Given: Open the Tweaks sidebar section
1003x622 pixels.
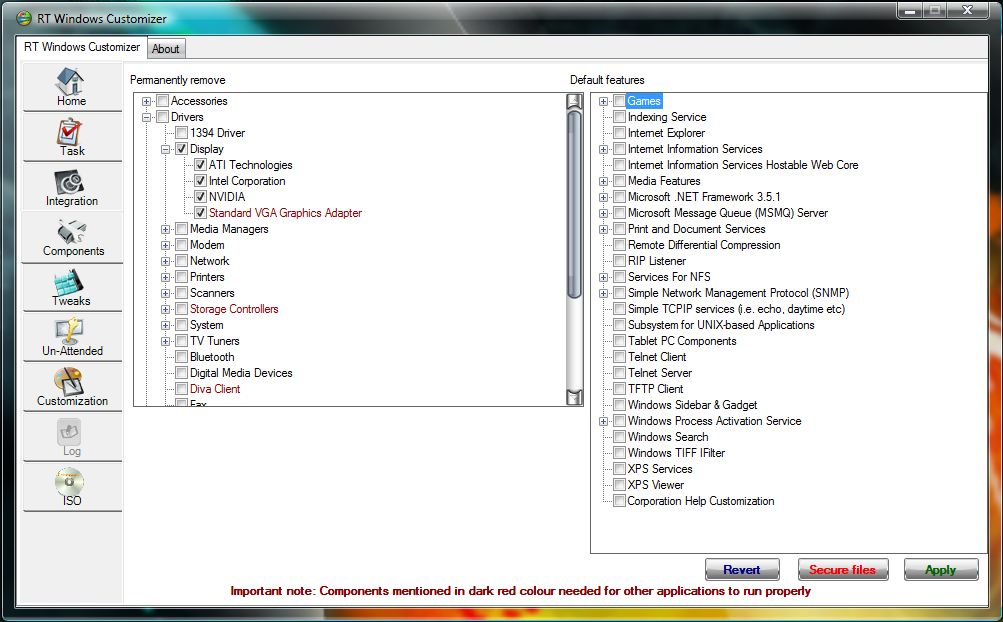Looking at the screenshot, I should coord(72,287).
